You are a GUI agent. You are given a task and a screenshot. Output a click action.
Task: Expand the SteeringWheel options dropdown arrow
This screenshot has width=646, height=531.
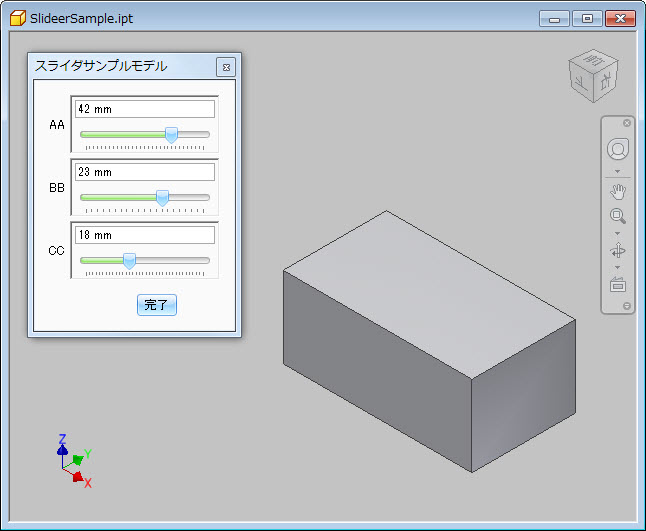coord(618,171)
